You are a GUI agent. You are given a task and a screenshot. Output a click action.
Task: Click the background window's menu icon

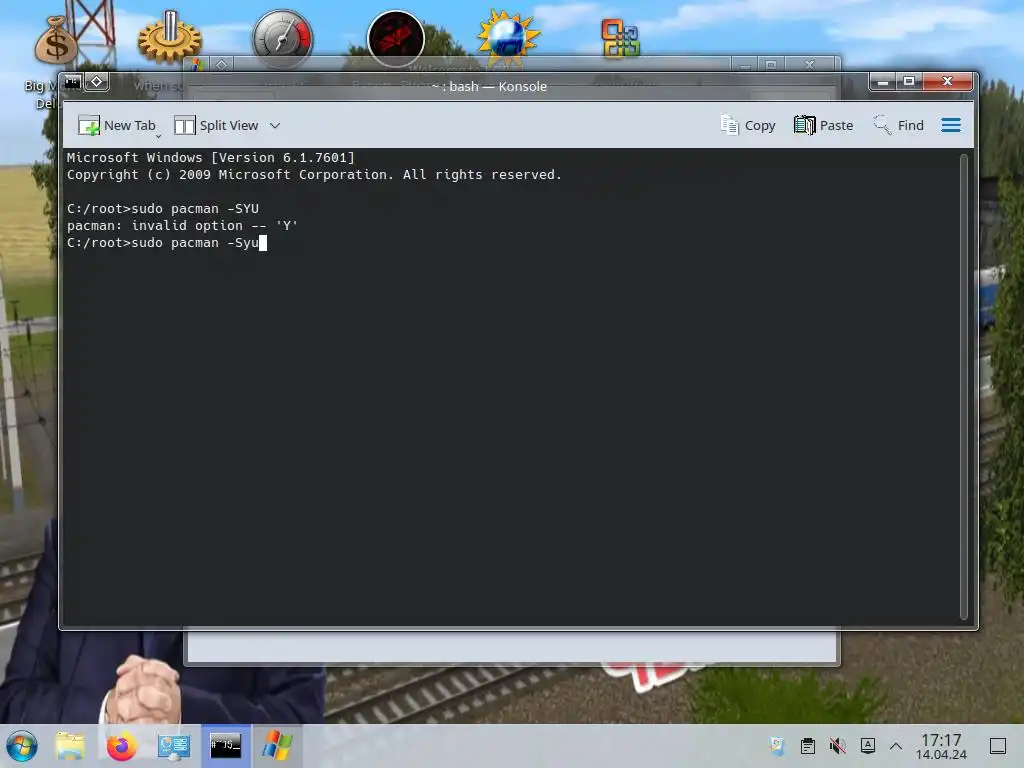[197, 65]
